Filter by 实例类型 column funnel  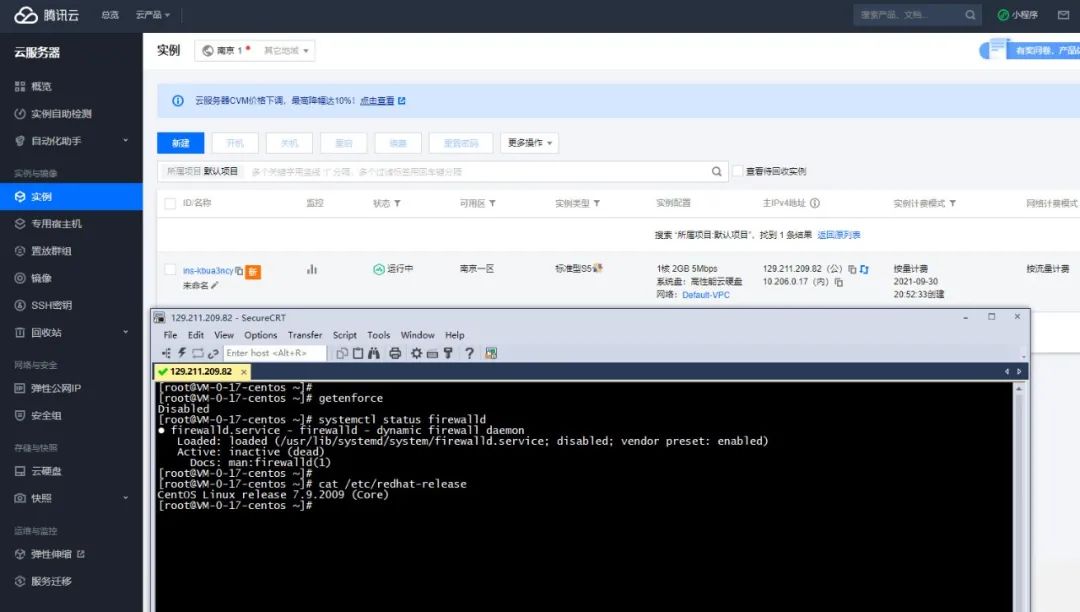tap(596, 204)
